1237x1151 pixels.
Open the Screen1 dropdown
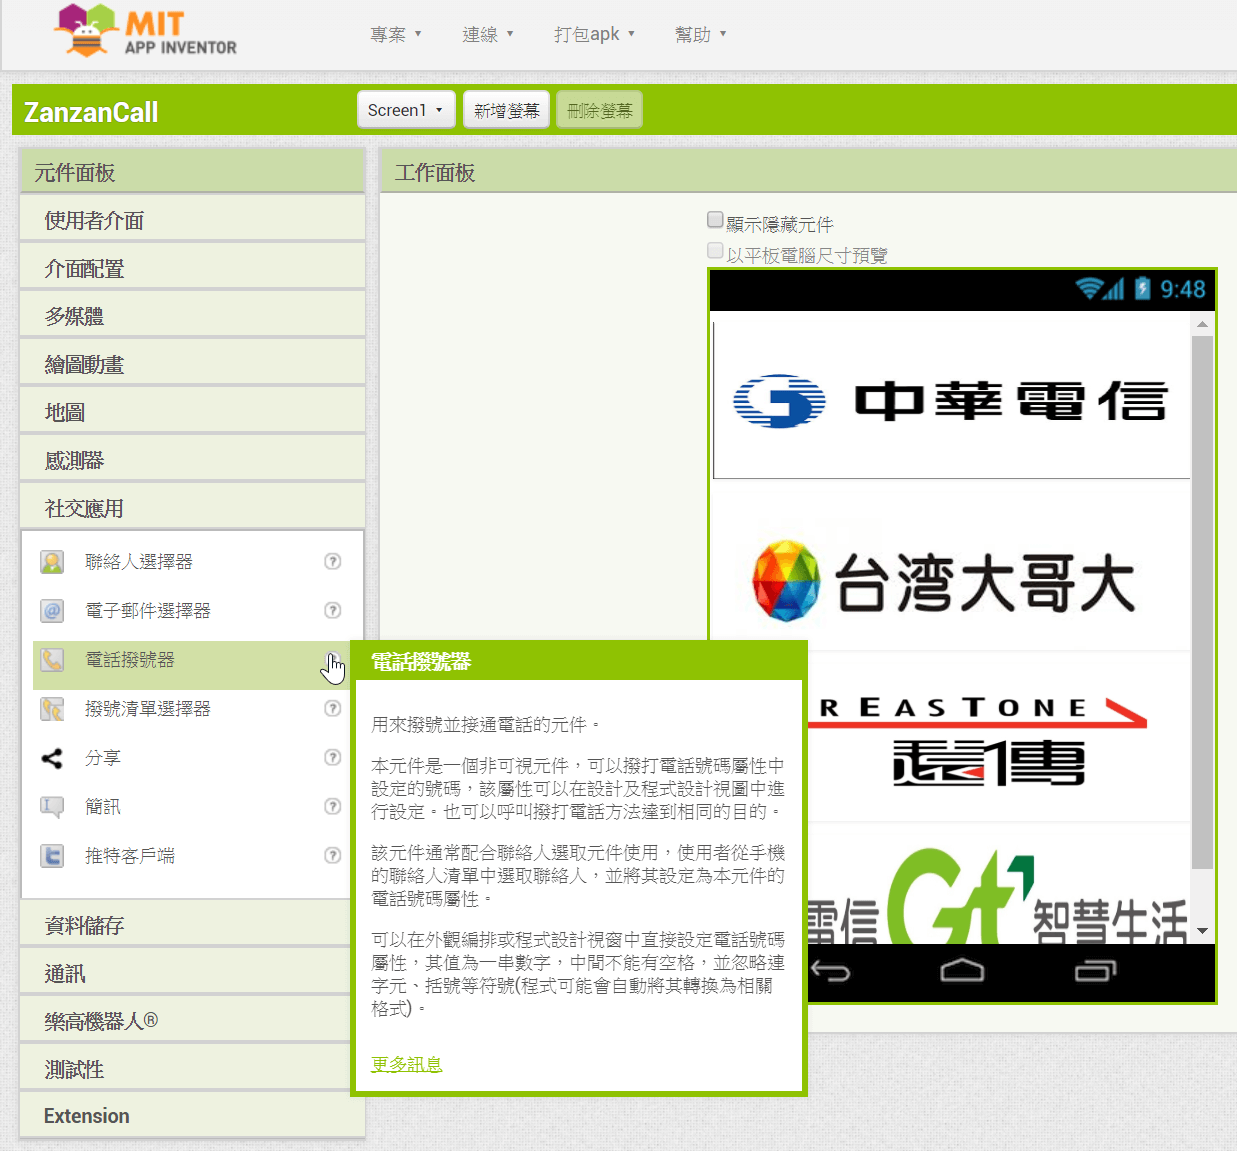[406, 110]
